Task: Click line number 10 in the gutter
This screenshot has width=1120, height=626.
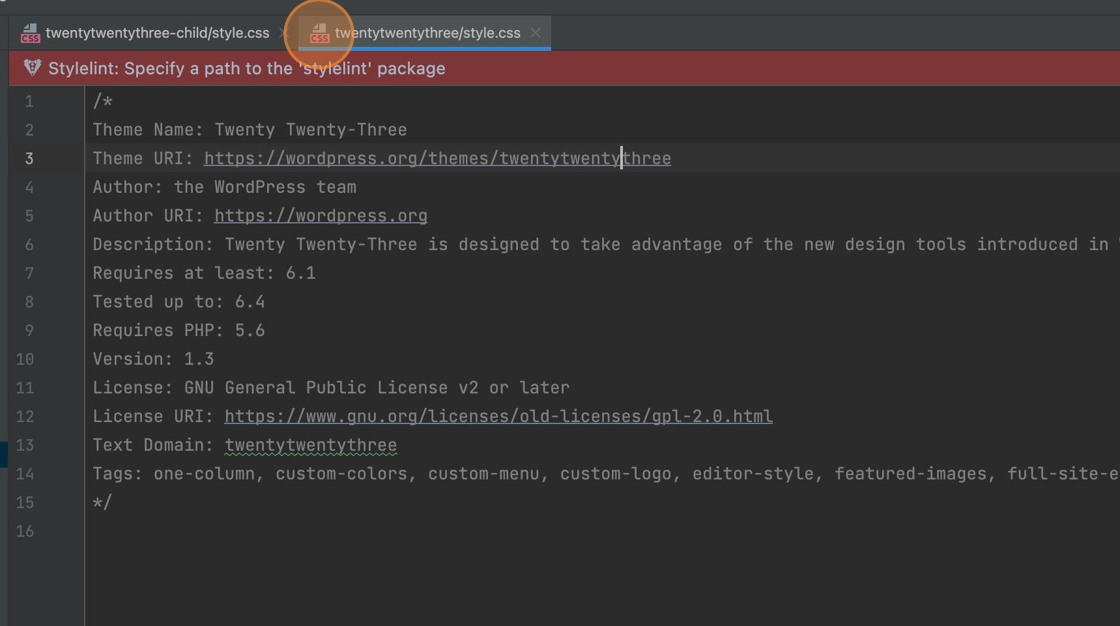Action: (x=25, y=359)
